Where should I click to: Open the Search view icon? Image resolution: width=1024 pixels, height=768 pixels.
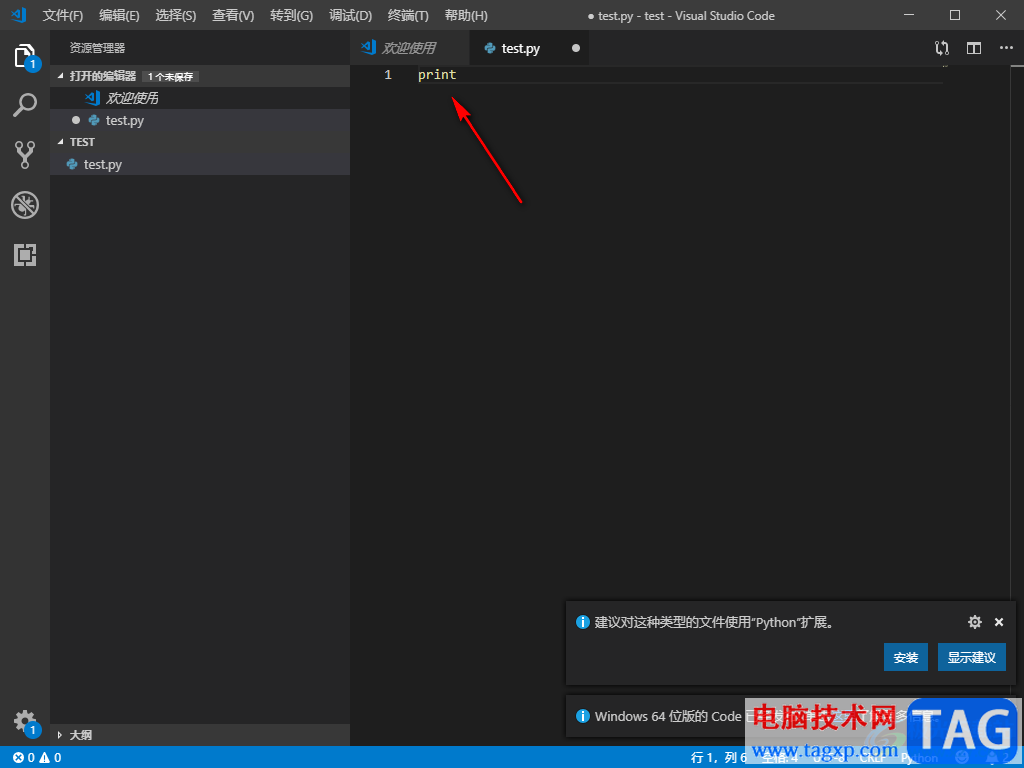click(x=25, y=105)
